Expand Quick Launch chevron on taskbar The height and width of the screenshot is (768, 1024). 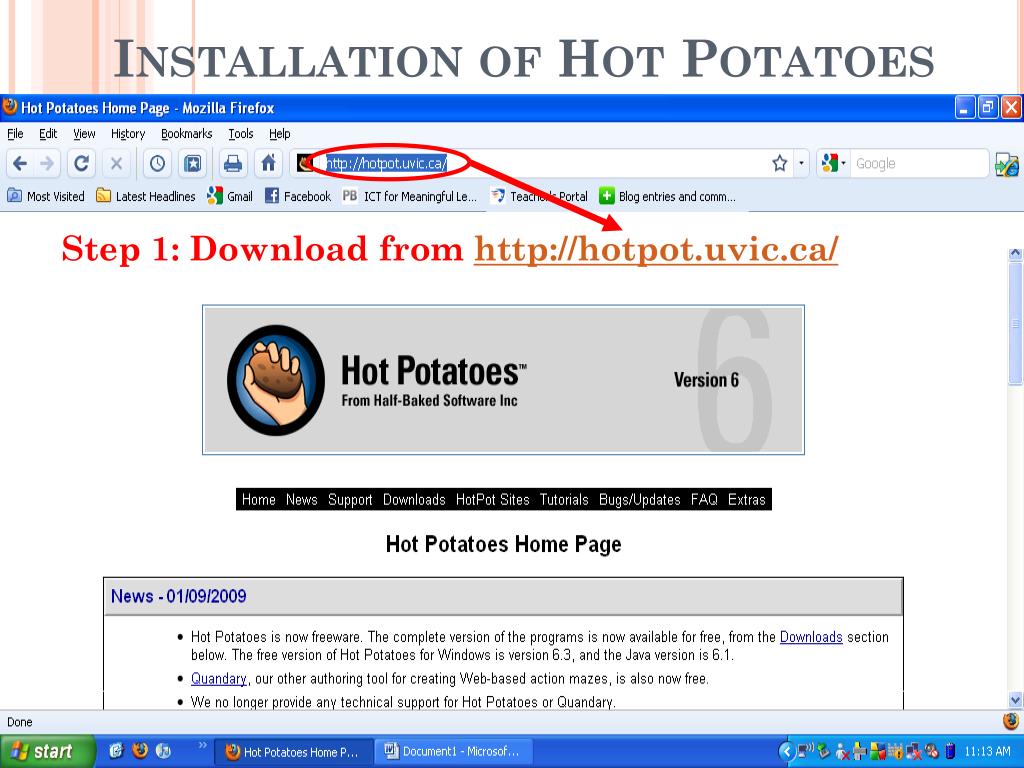click(x=202, y=744)
